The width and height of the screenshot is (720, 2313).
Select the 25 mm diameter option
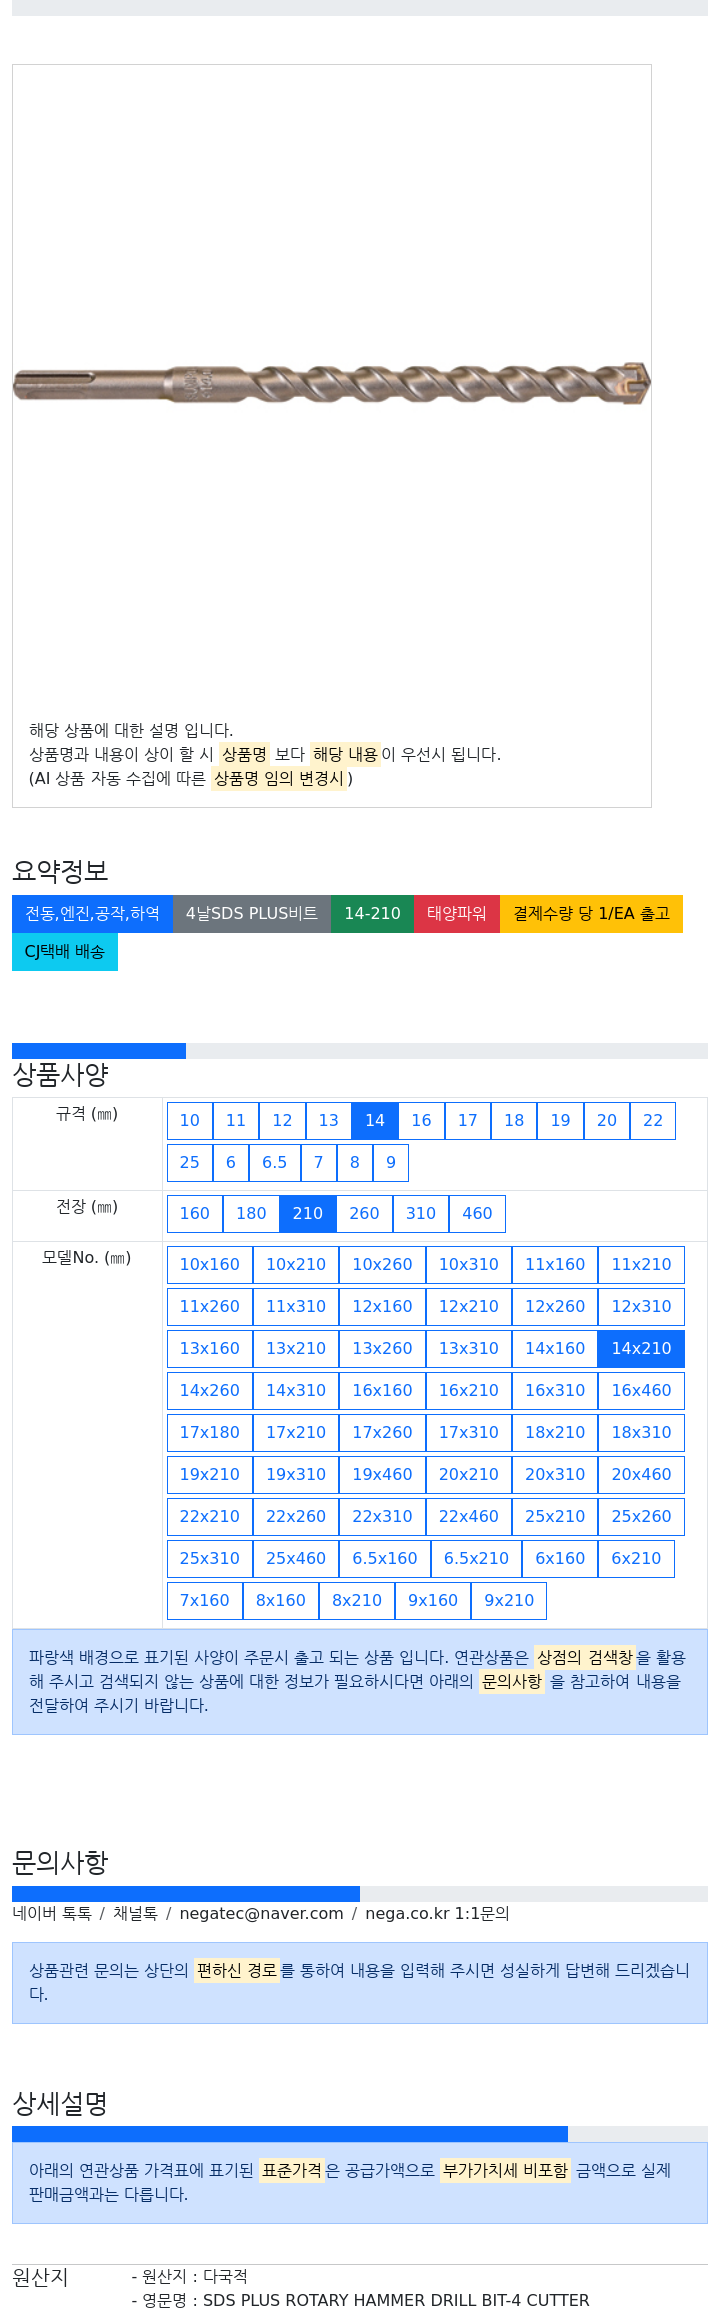click(x=190, y=1163)
